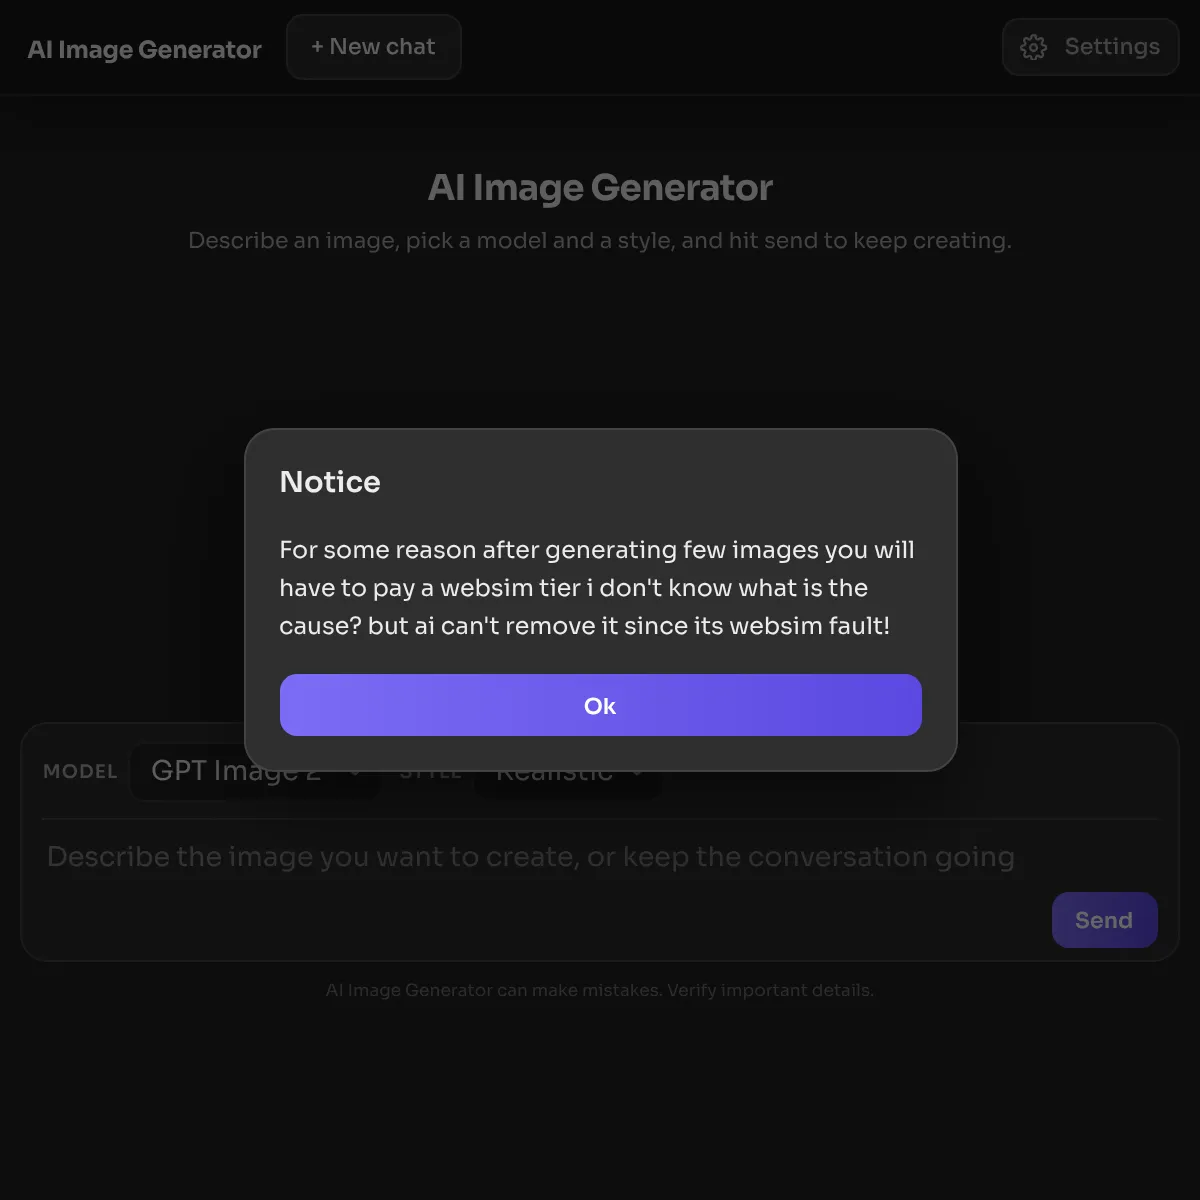Click the MODEL label beside the selector
Screen dimensions: 1200x1200
coord(80,771)
